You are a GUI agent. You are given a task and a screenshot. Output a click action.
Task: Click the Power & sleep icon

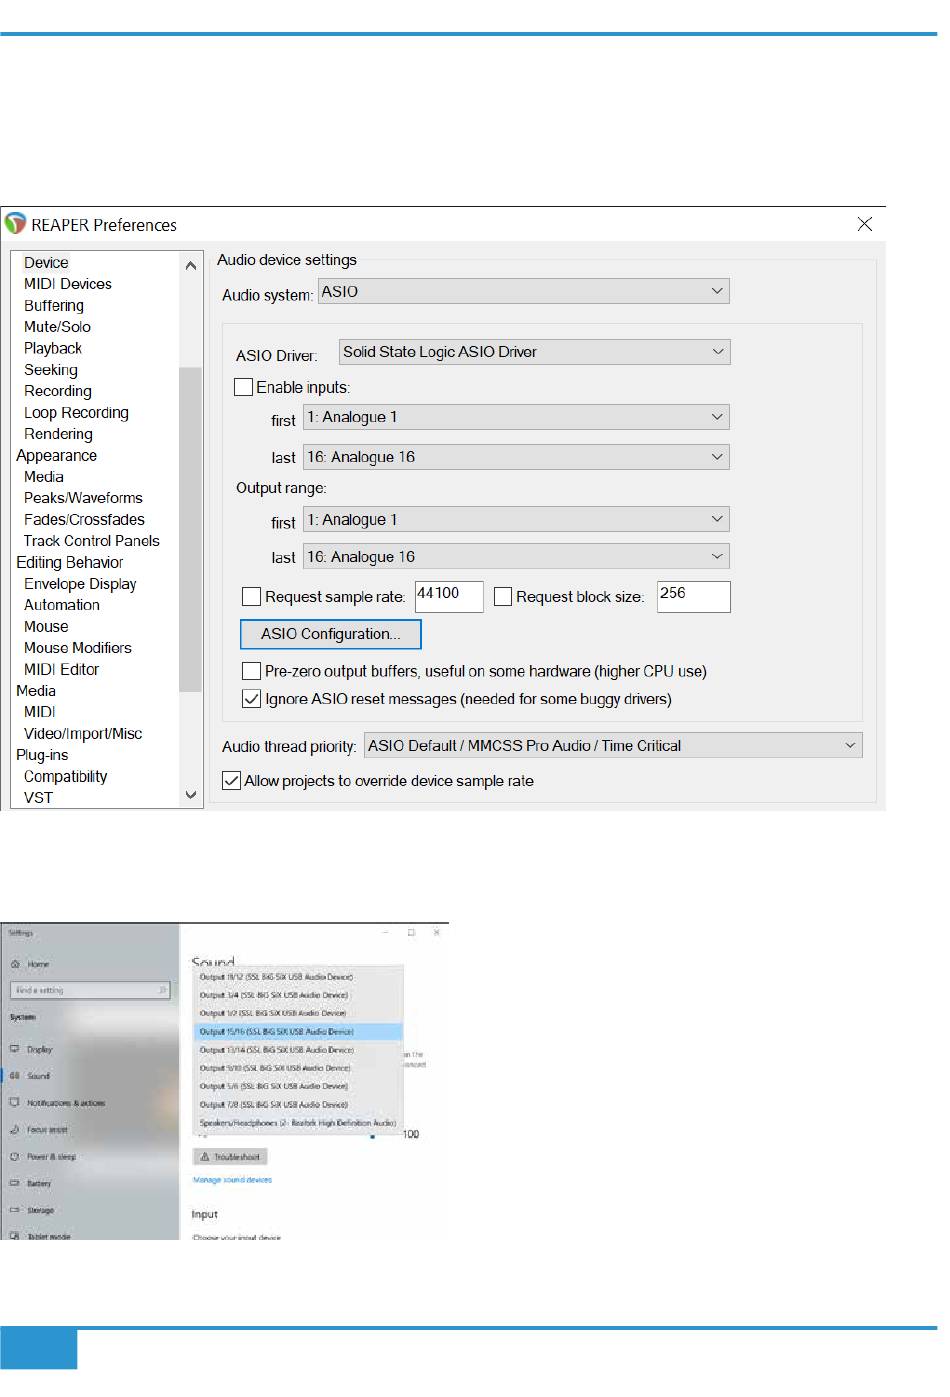[x=15, y=1156]
